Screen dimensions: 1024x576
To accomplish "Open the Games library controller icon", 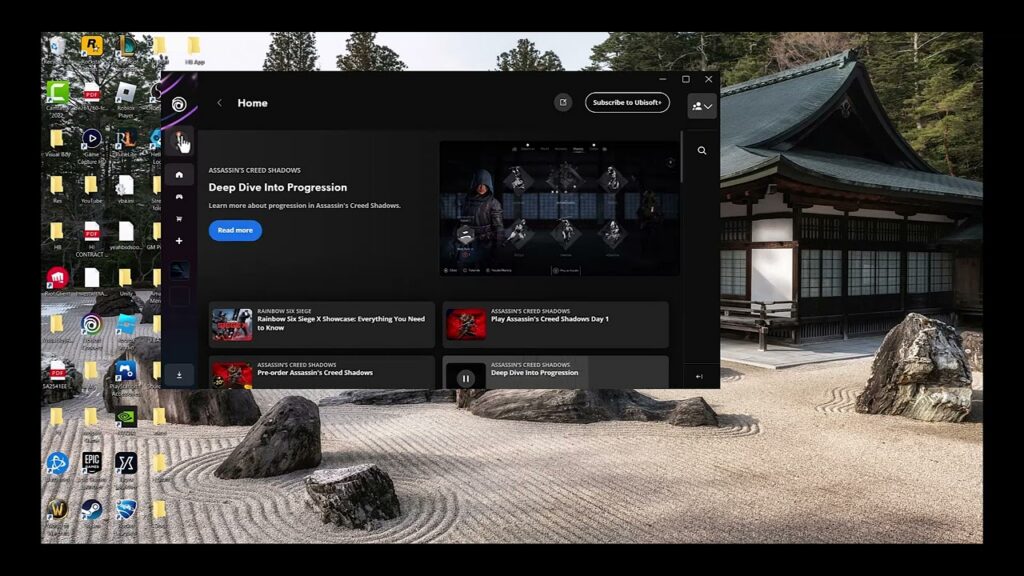I will click(179, 197).
